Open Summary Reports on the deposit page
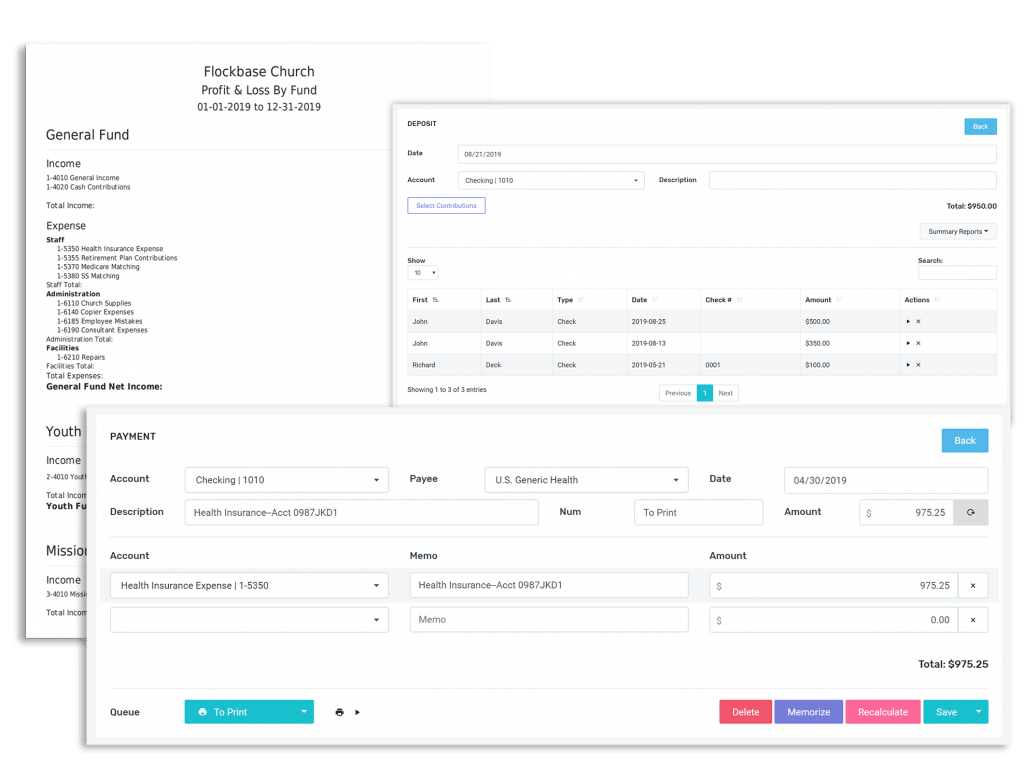The width and height of the screenshot is (1024, 779). tap(957, 231)
